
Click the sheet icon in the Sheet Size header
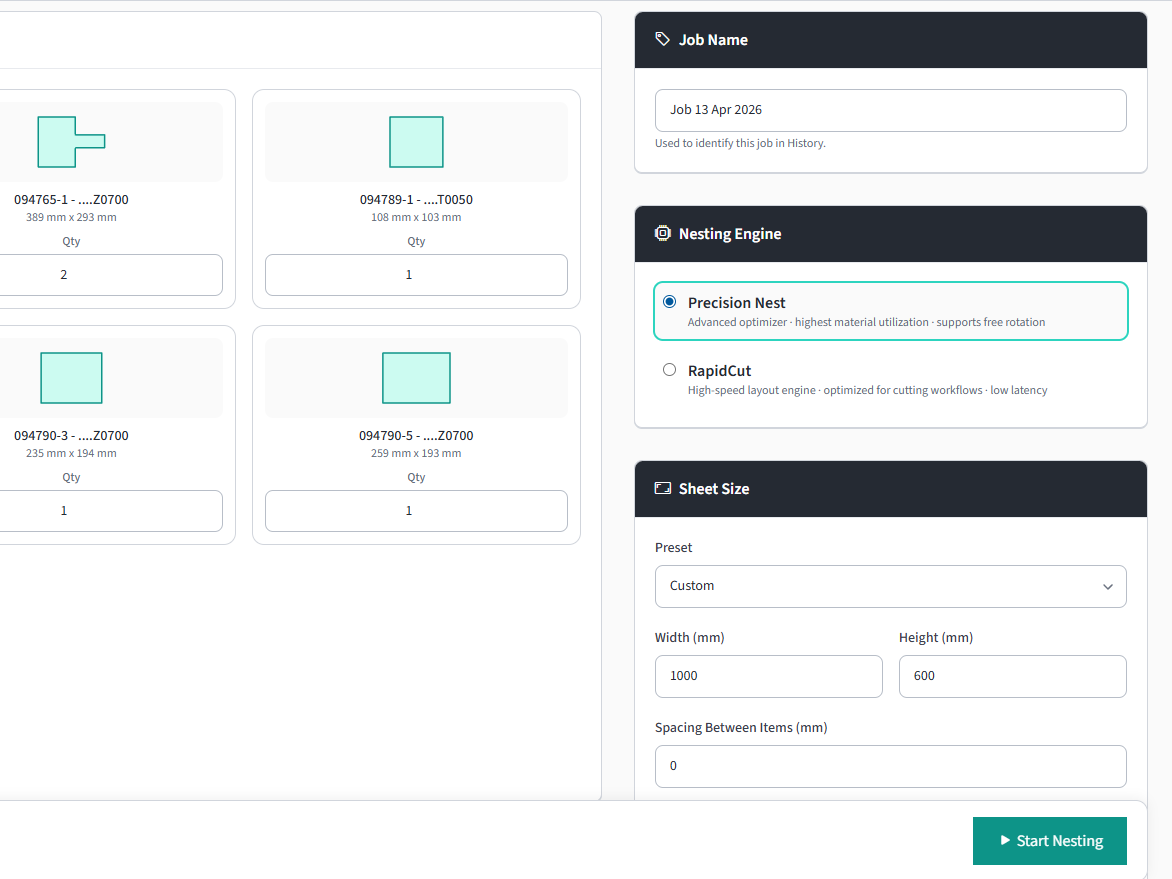click(x=662, y=488)
